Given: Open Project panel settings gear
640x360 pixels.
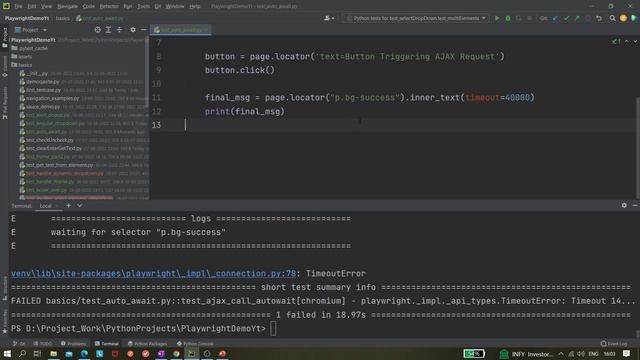Looking at the screenshot, I should click(133, 30).
